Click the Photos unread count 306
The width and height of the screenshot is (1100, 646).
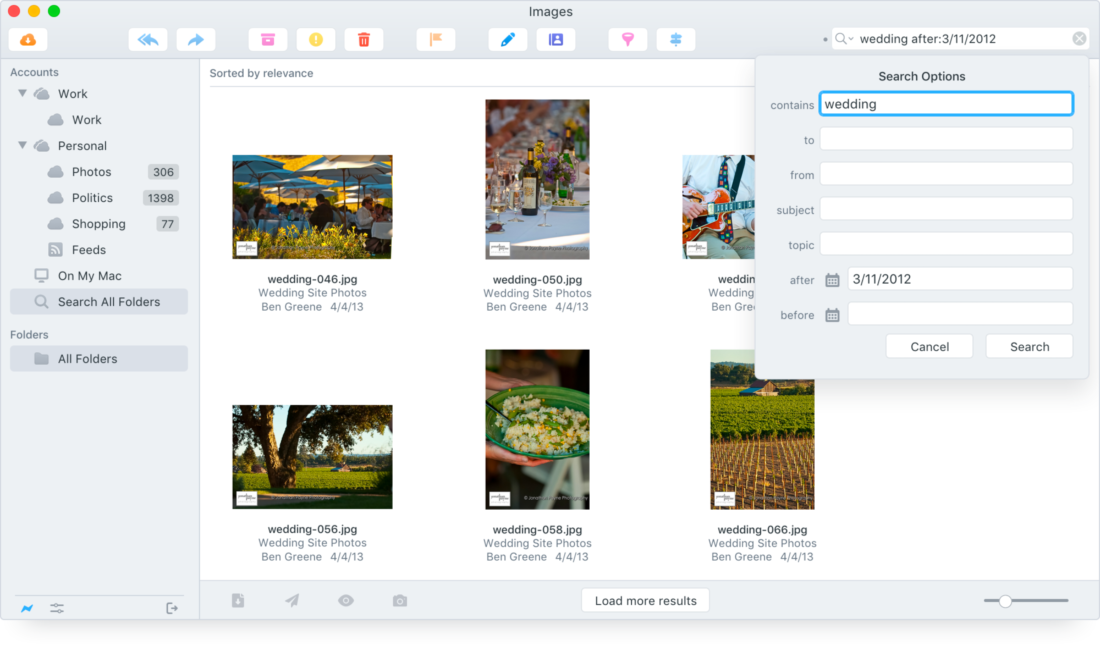(x=163, y=172)
